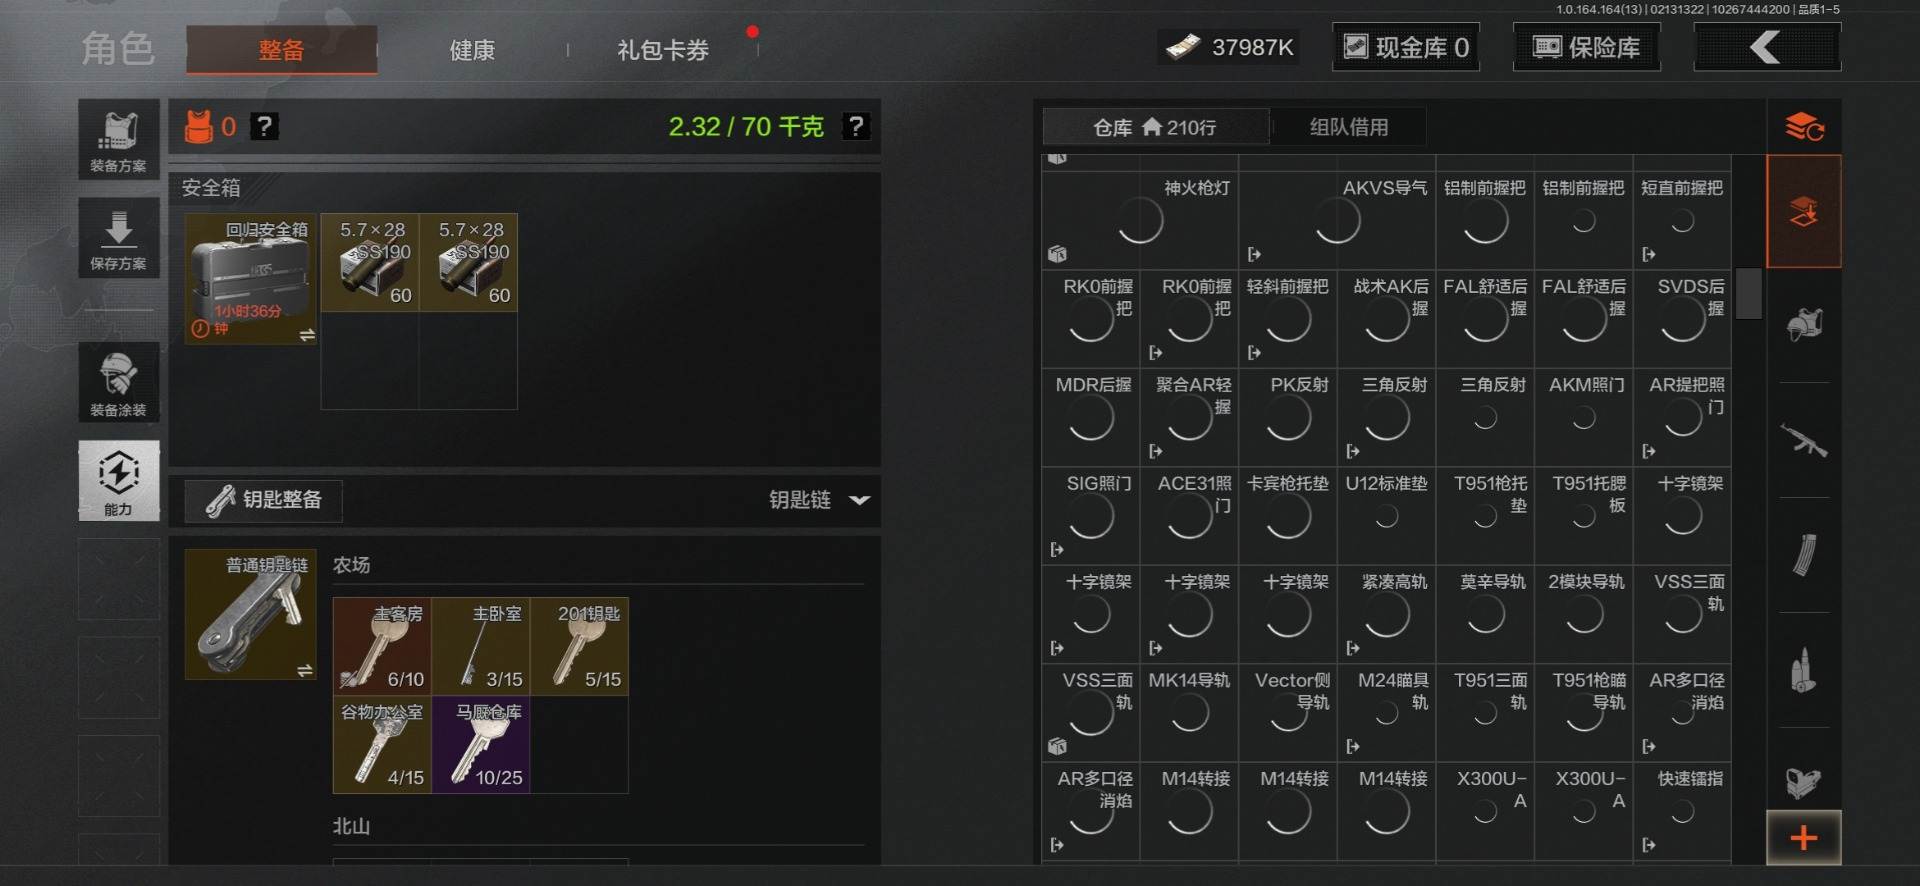Swap the 回归安全箱 secure container

[307, 335]
